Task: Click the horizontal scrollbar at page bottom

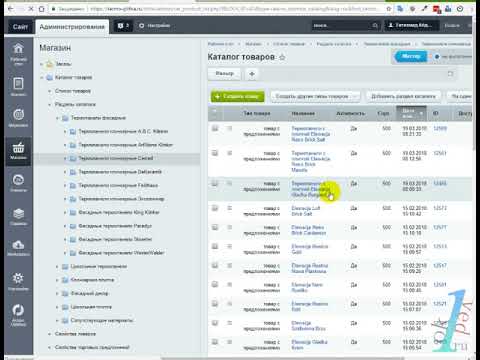Action: tap(283, 358)
